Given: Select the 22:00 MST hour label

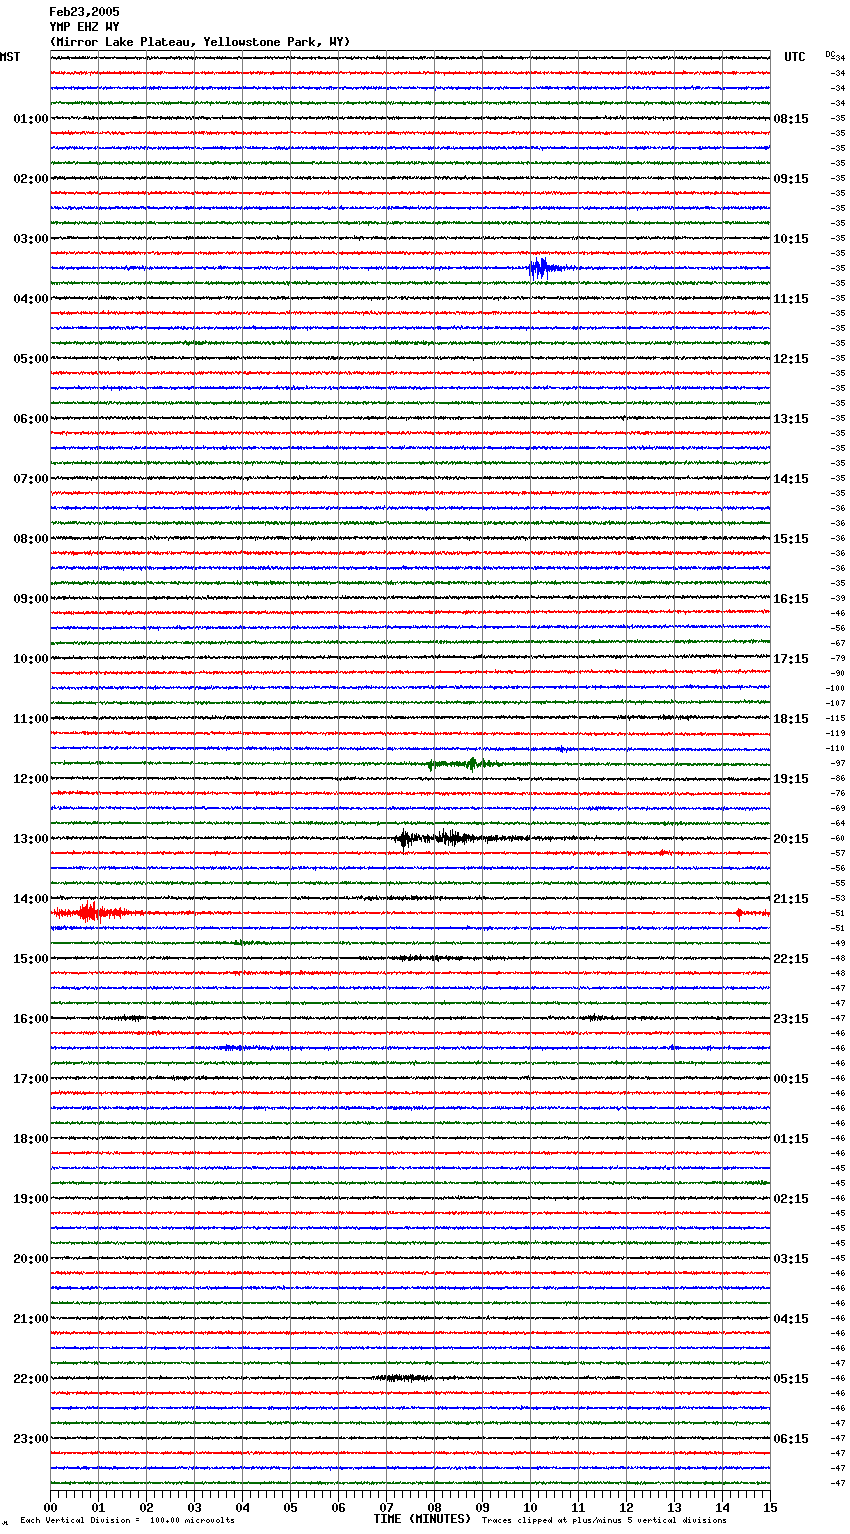Looking at the screenshot, I should [31, 1379].
